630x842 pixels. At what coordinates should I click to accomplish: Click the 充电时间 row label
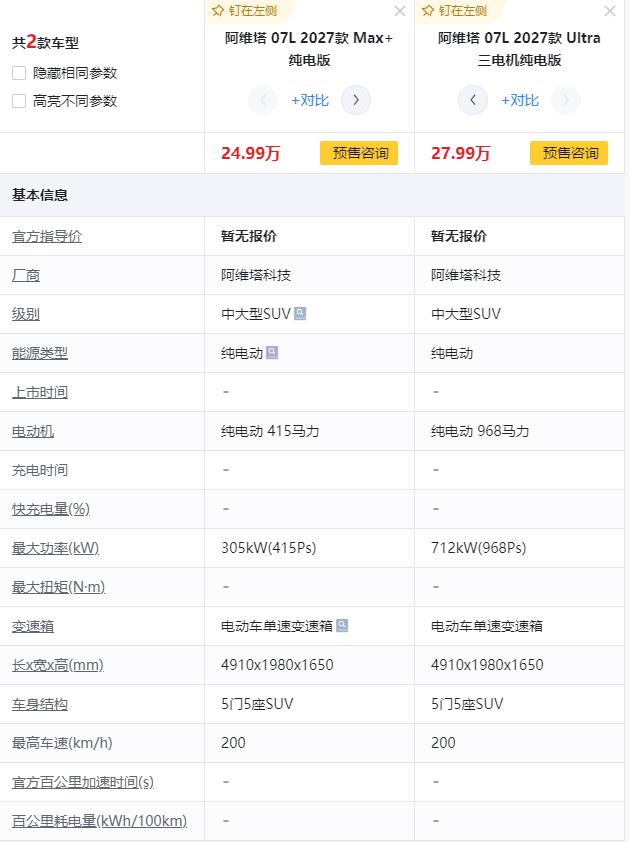[40, 470]
